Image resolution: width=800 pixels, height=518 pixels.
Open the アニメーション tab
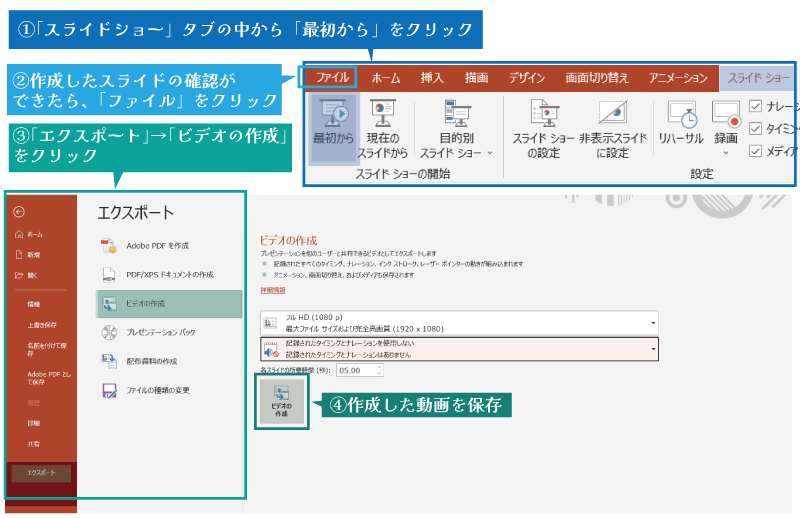[678, 78]
